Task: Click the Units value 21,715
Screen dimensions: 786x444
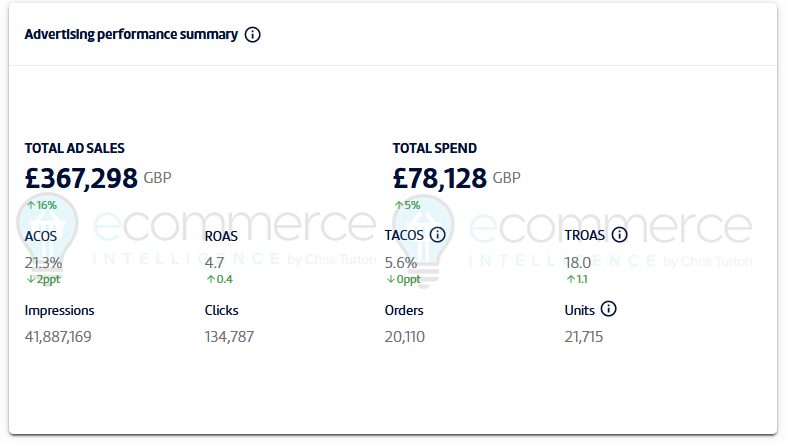Action: tap(584, 337)
